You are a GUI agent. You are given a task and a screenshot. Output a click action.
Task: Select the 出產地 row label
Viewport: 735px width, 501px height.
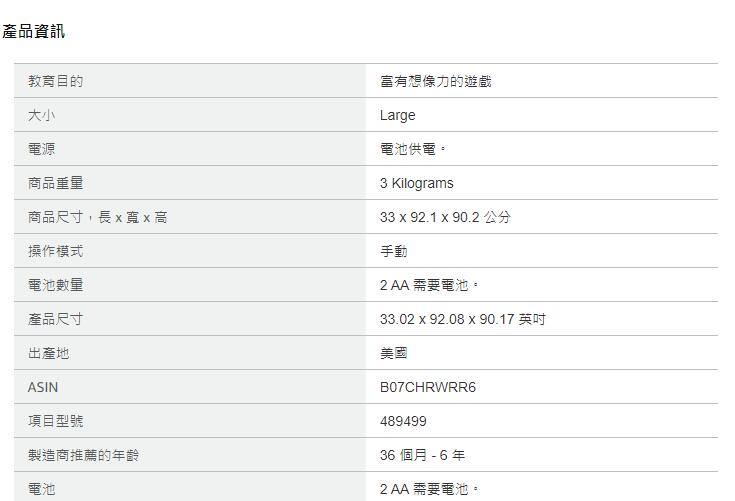[x=49, y=353]
